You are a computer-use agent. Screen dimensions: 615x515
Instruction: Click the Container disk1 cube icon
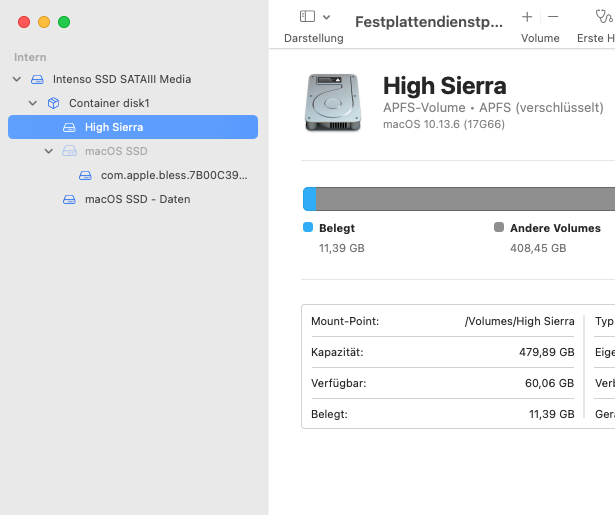[x=53, y=103]
